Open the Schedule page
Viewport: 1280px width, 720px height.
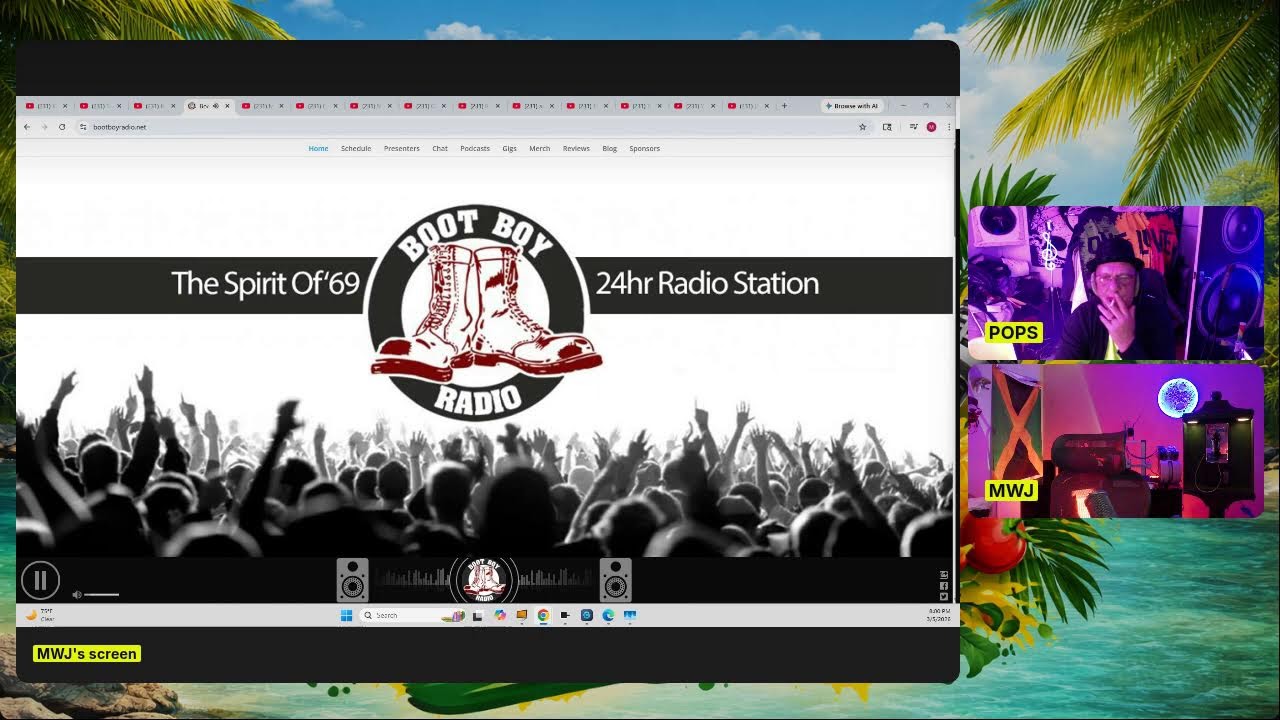(356, 148)
